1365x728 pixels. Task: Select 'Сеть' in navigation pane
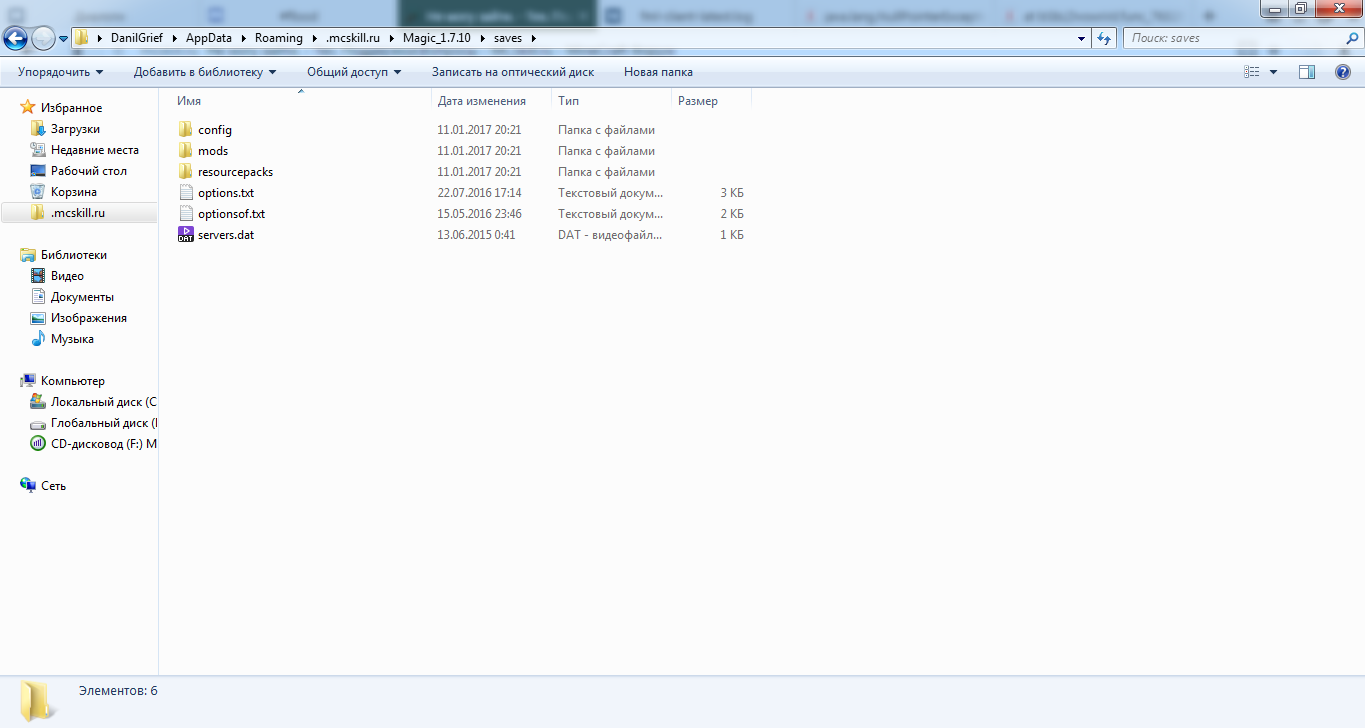(53, 486)
